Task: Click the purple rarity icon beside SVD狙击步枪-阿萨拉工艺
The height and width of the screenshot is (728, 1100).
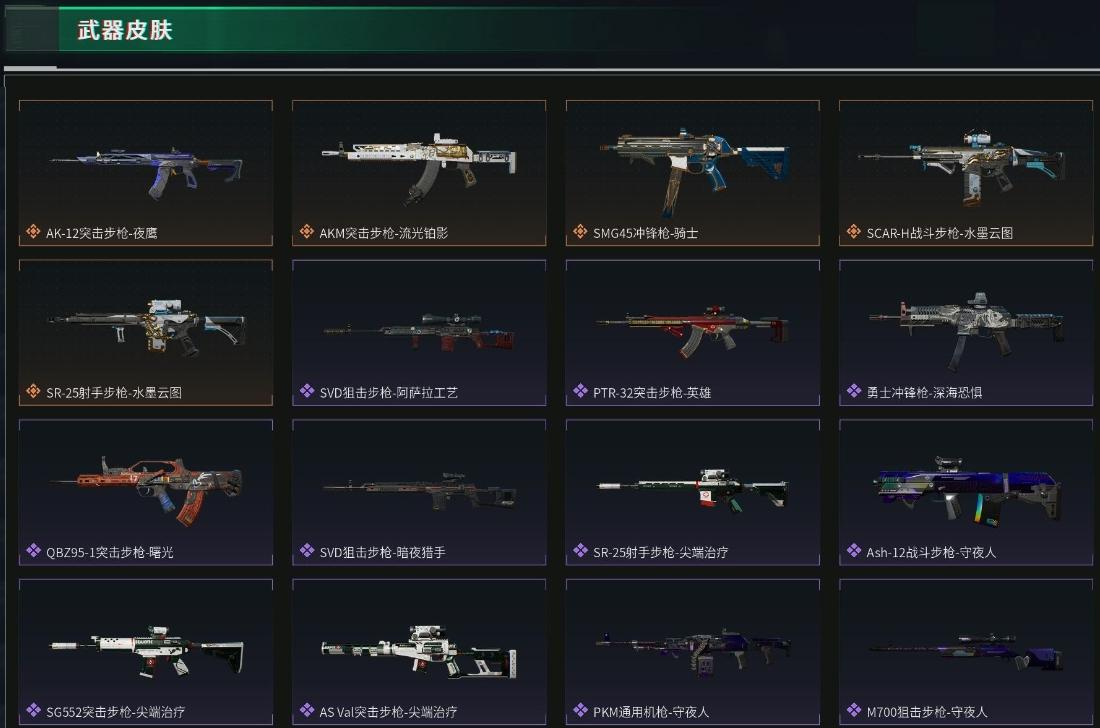Action: (x=307, y=391)
